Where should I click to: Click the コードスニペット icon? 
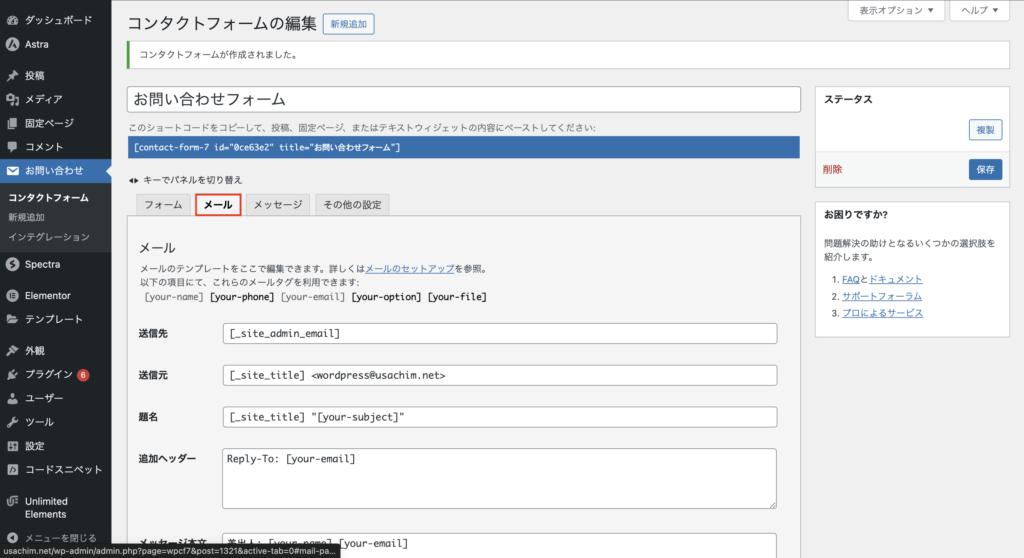tap(12, 470)
